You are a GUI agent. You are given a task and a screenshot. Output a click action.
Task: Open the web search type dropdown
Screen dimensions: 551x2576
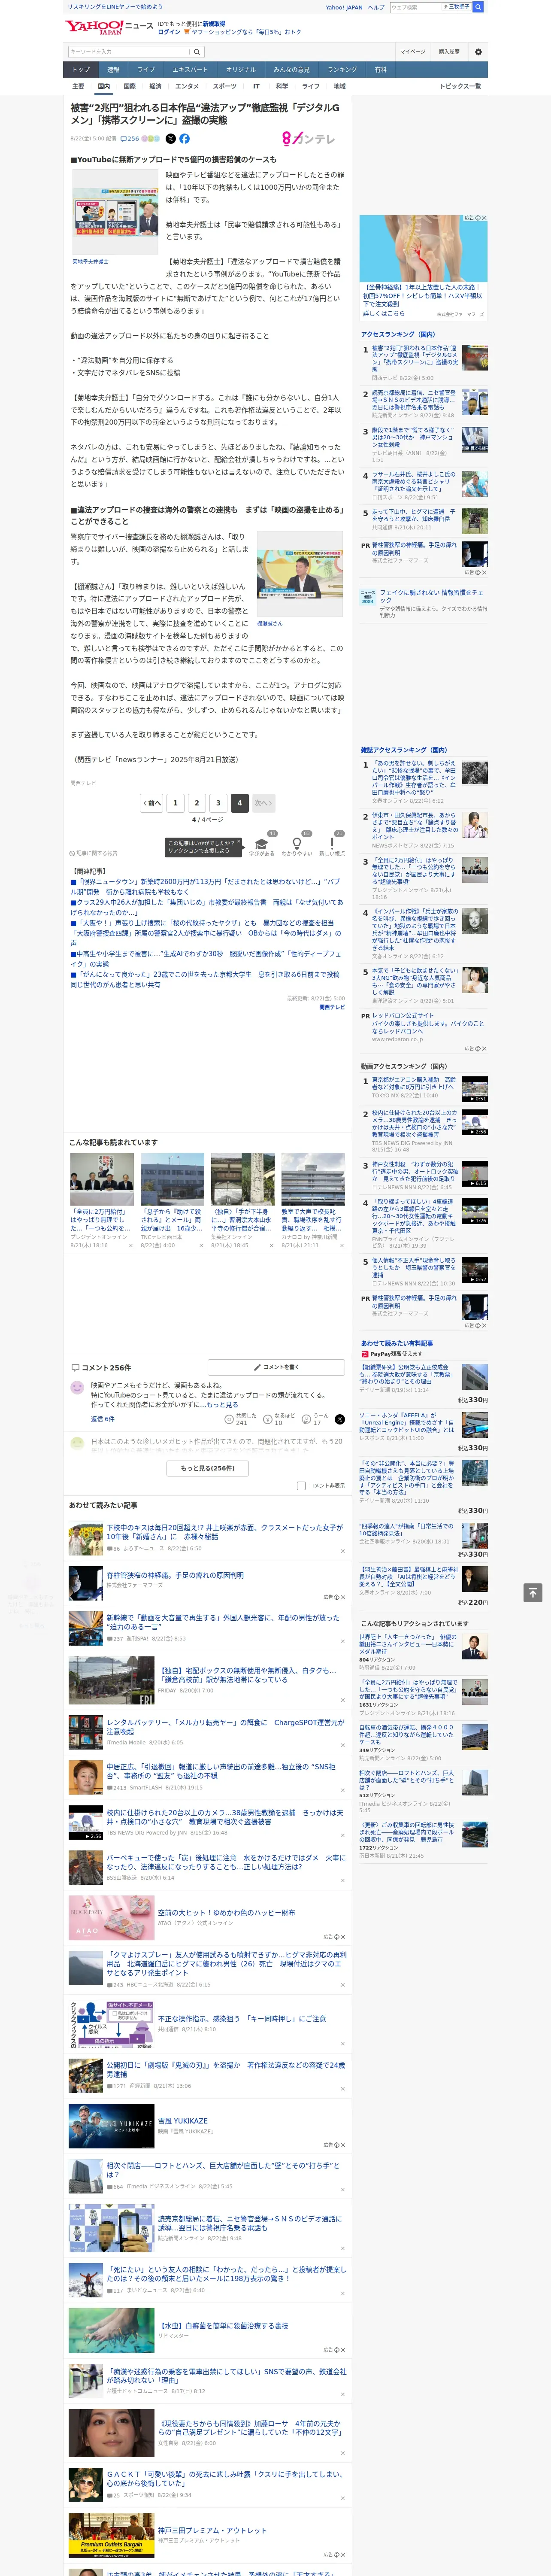point(458,7)
